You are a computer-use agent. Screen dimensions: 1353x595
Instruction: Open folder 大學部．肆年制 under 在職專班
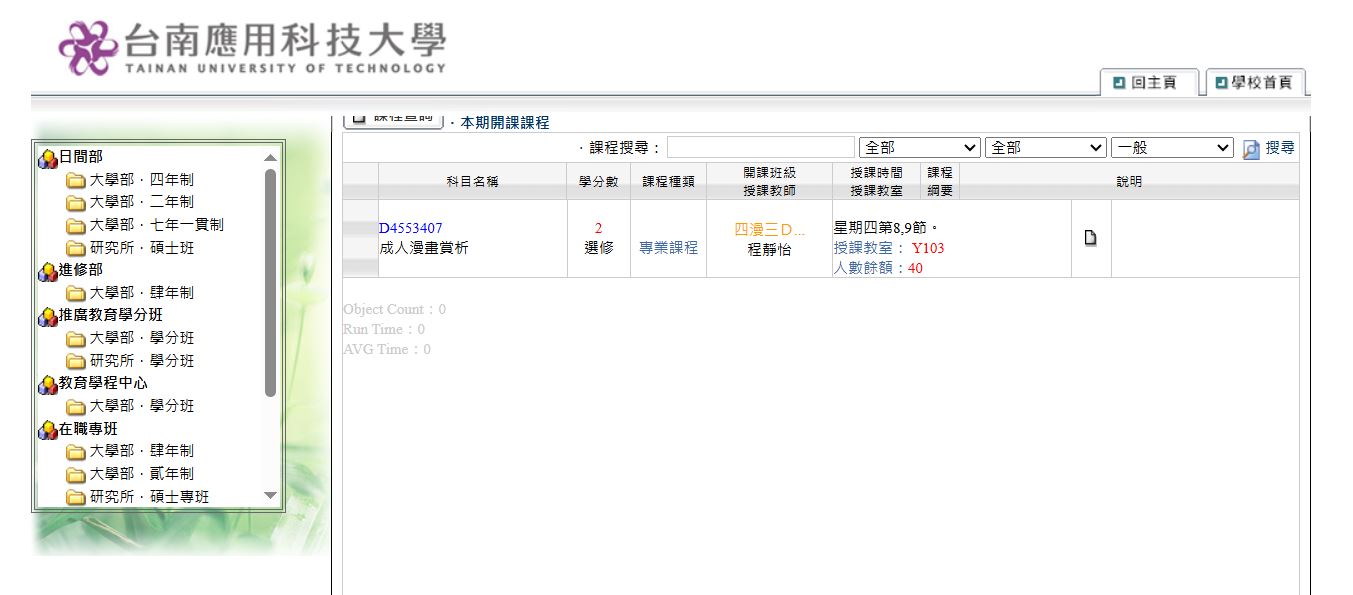(x=142, y=451)
